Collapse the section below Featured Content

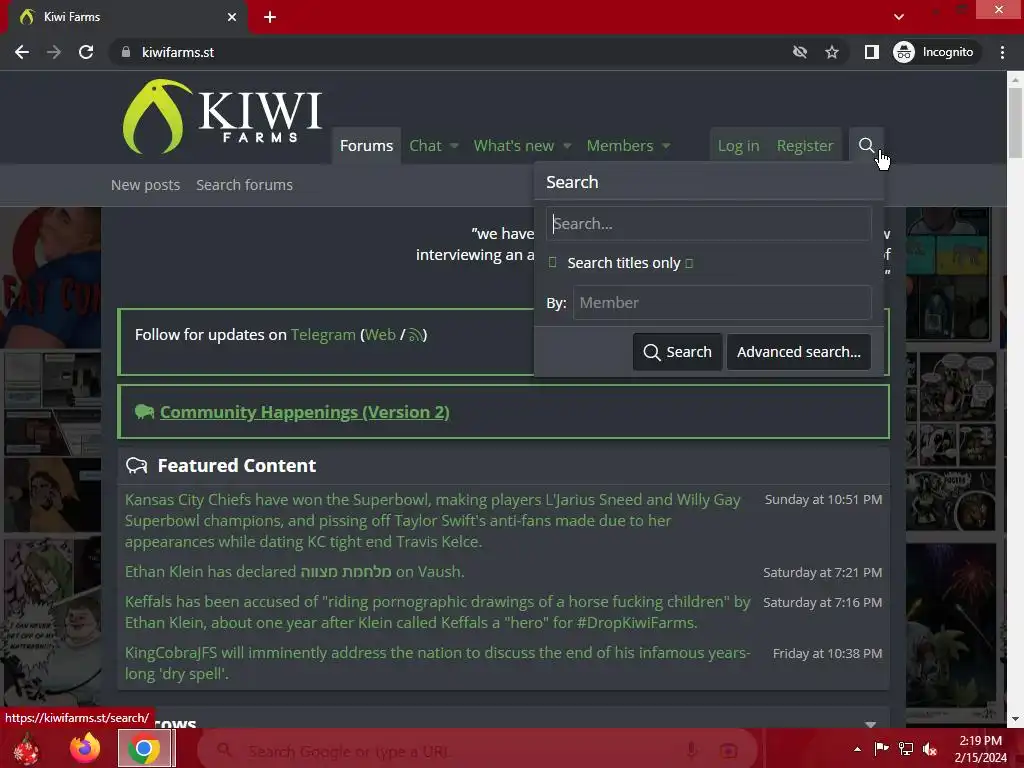pos(870,724)
